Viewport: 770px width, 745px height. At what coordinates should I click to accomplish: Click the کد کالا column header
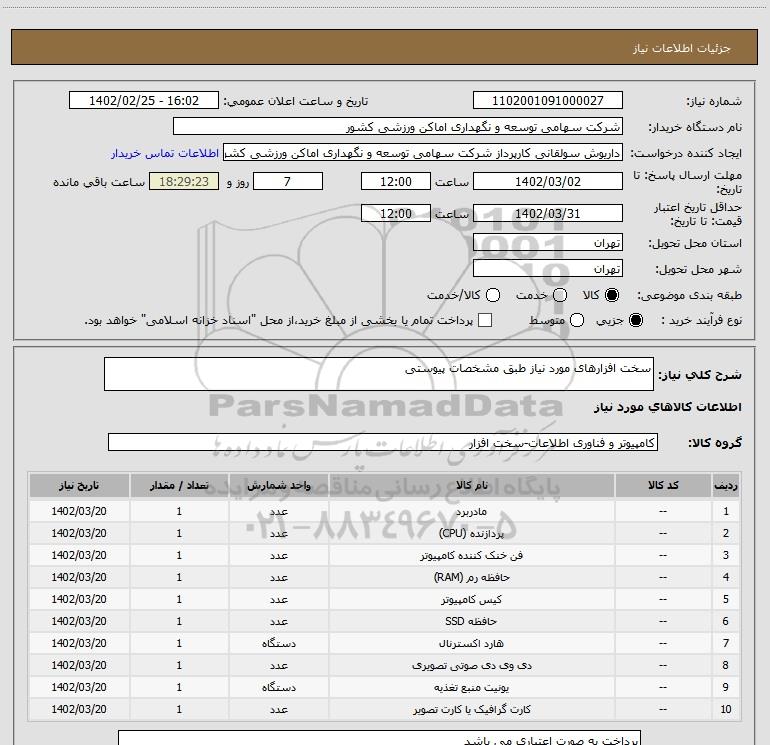[663, 486]
